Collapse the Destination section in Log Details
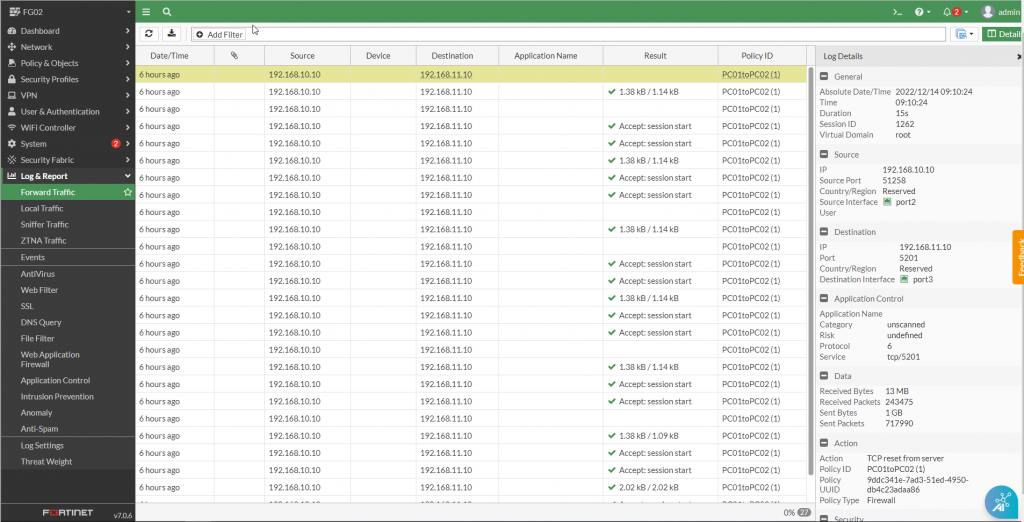Viewport: 1024px width, 522px height. pyautogui.click(x=825, y=232)
